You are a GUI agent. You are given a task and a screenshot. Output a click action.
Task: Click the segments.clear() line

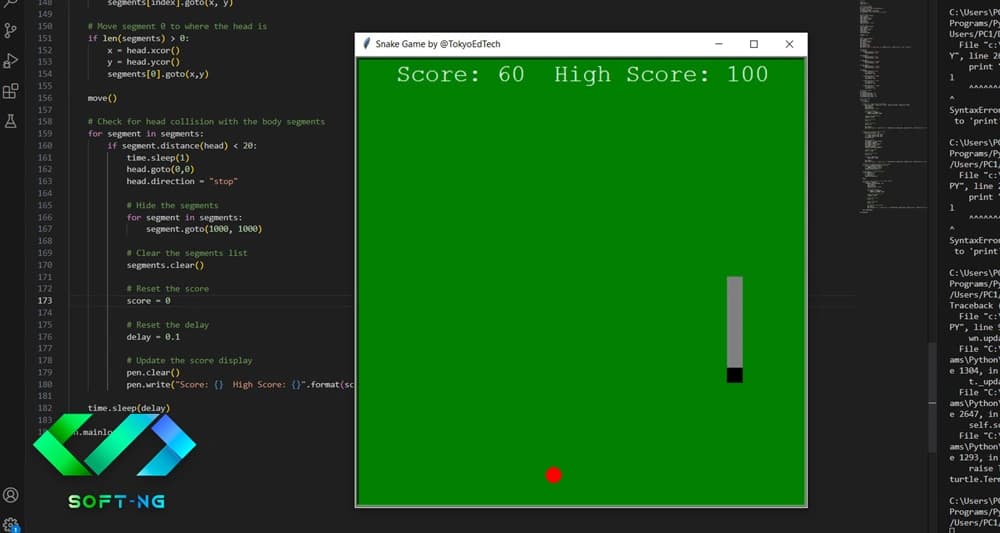tap(165, 265)
